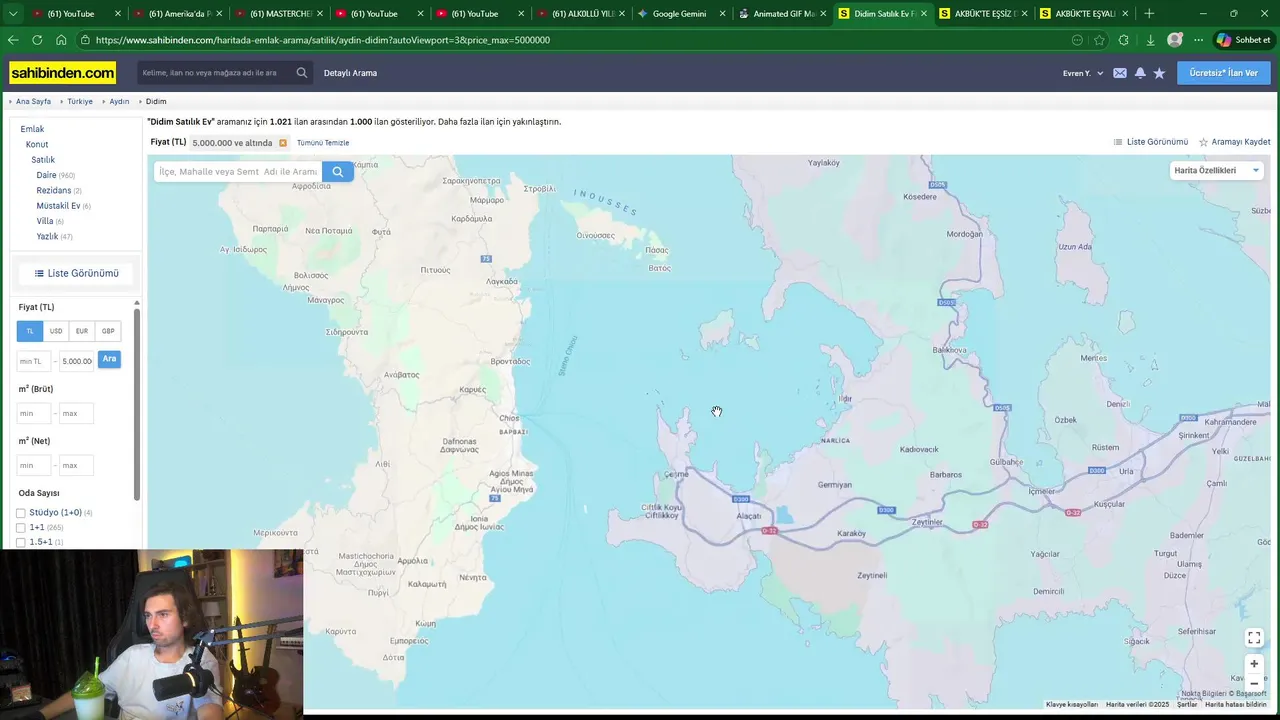Remove the price filter orange X
This screenshot has height=720, width=1280.
(283, 143)
